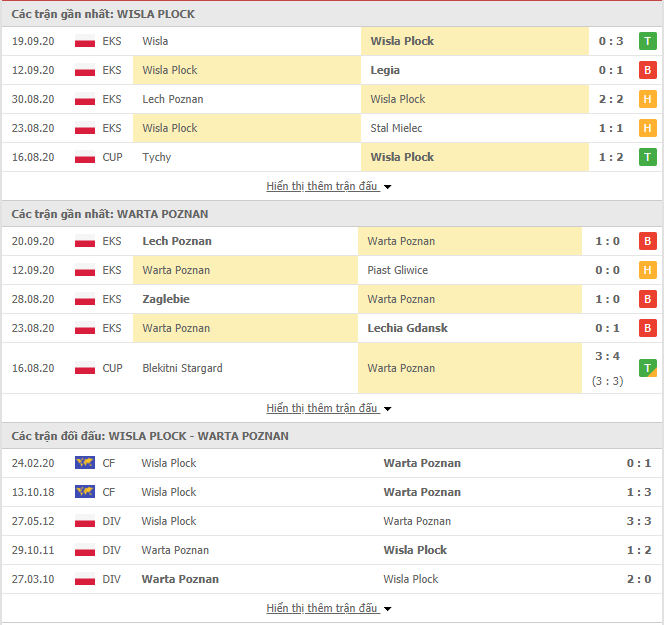Click the CUP label on Tychy row
Image resolution: width=664 pixels, height=625 pixels.
tap(112, 157)
